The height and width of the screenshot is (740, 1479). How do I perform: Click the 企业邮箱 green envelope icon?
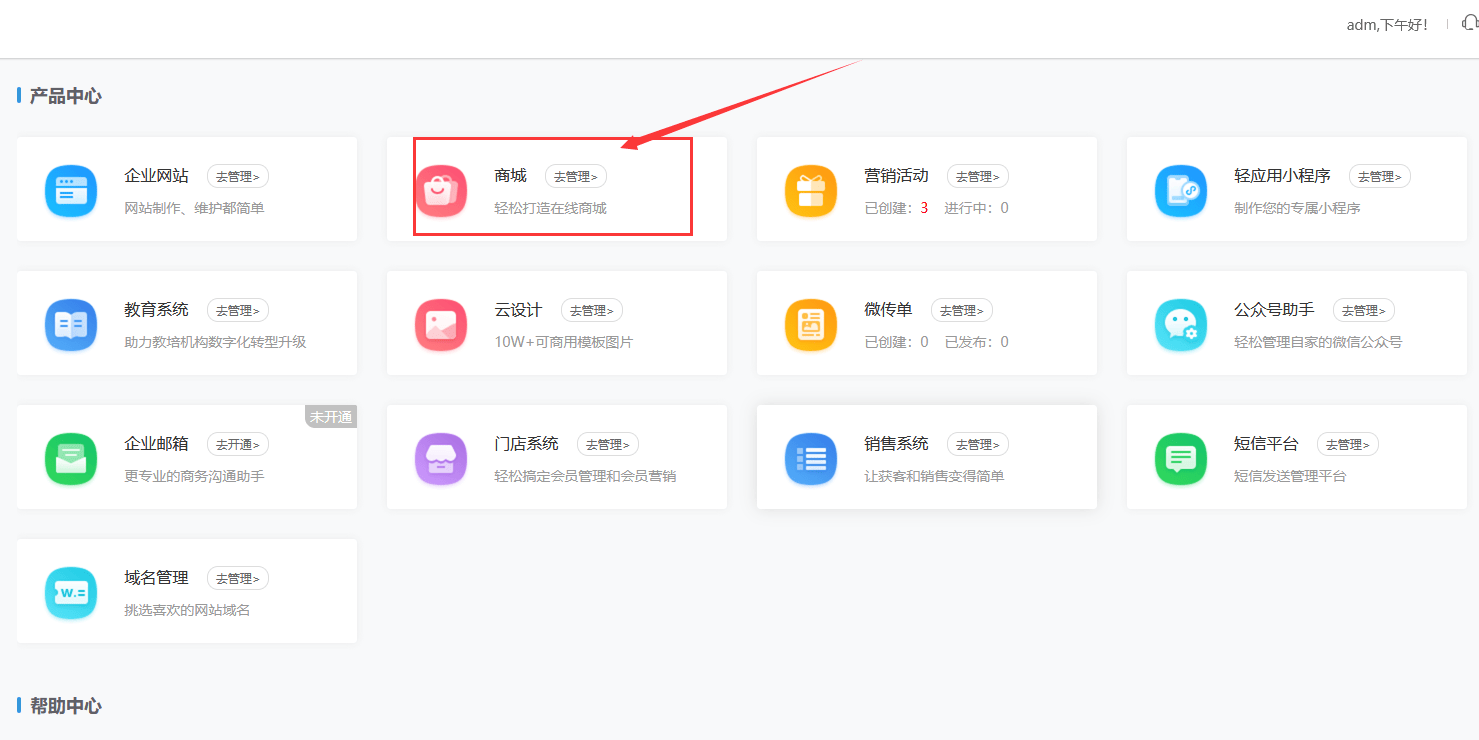point(71,458)
